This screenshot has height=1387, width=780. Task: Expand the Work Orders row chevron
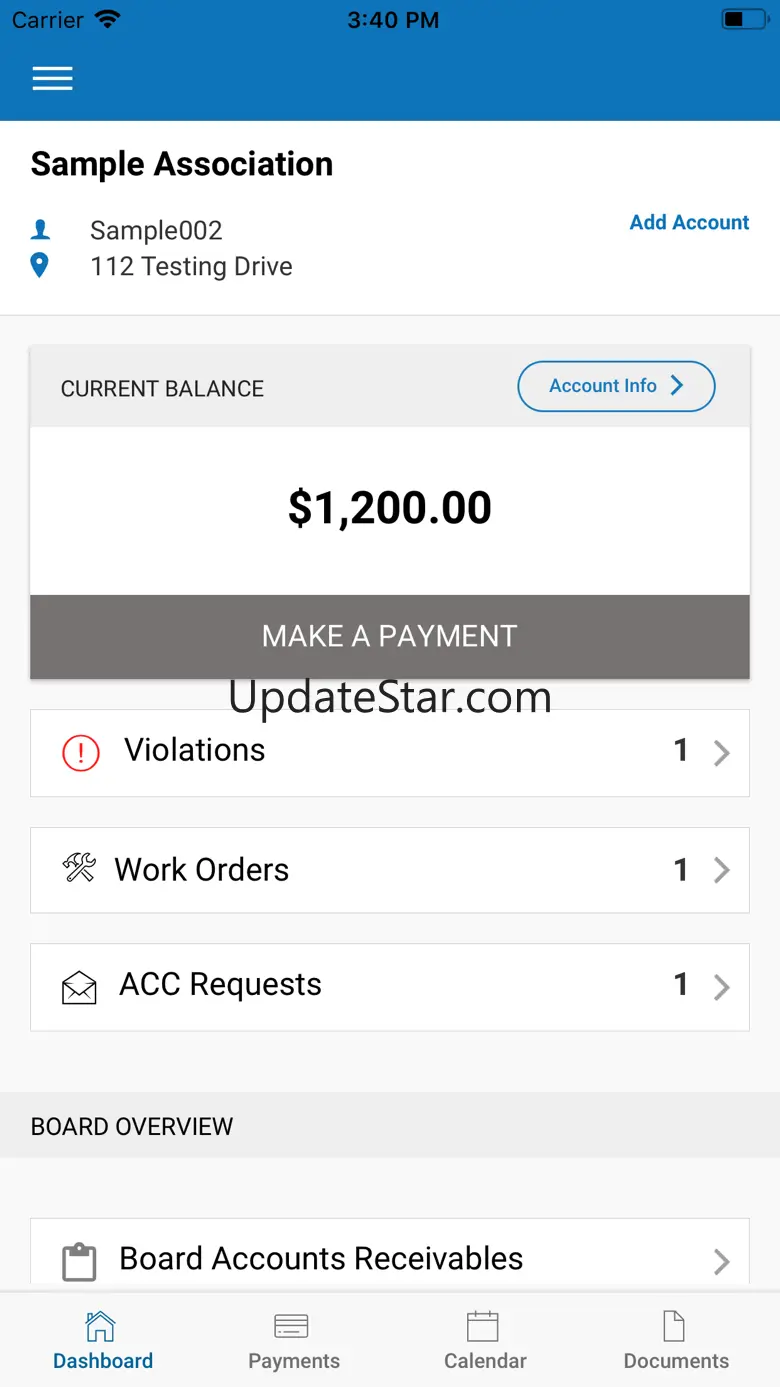(x=721, y=870)
